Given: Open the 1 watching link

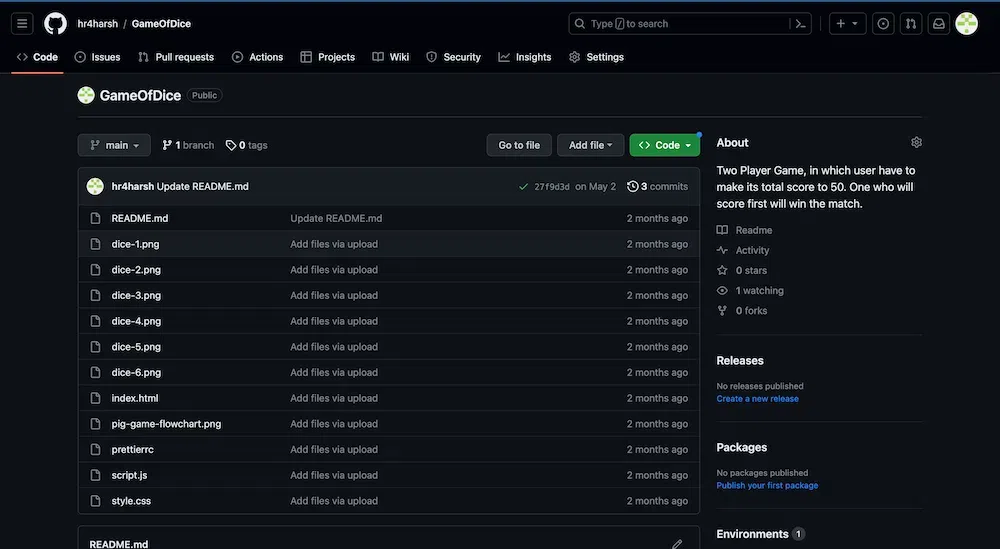Looking at the screenshot, I should 750,291.
